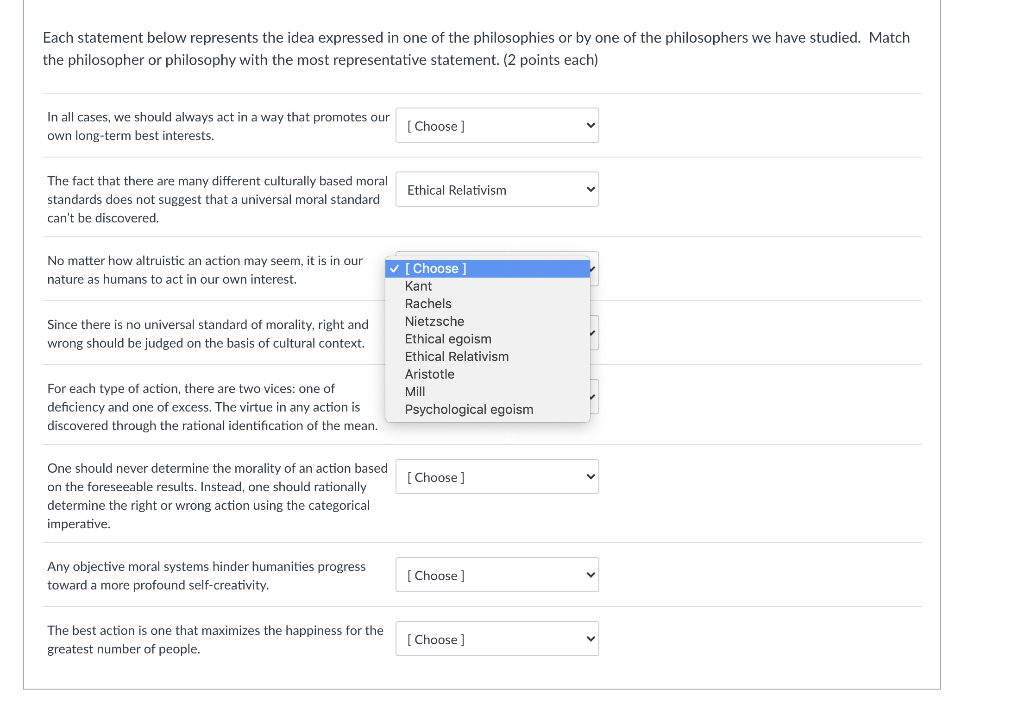Click chevron arrow of last question dropdown
The image size is (1024, 716).
pos(590,639)
